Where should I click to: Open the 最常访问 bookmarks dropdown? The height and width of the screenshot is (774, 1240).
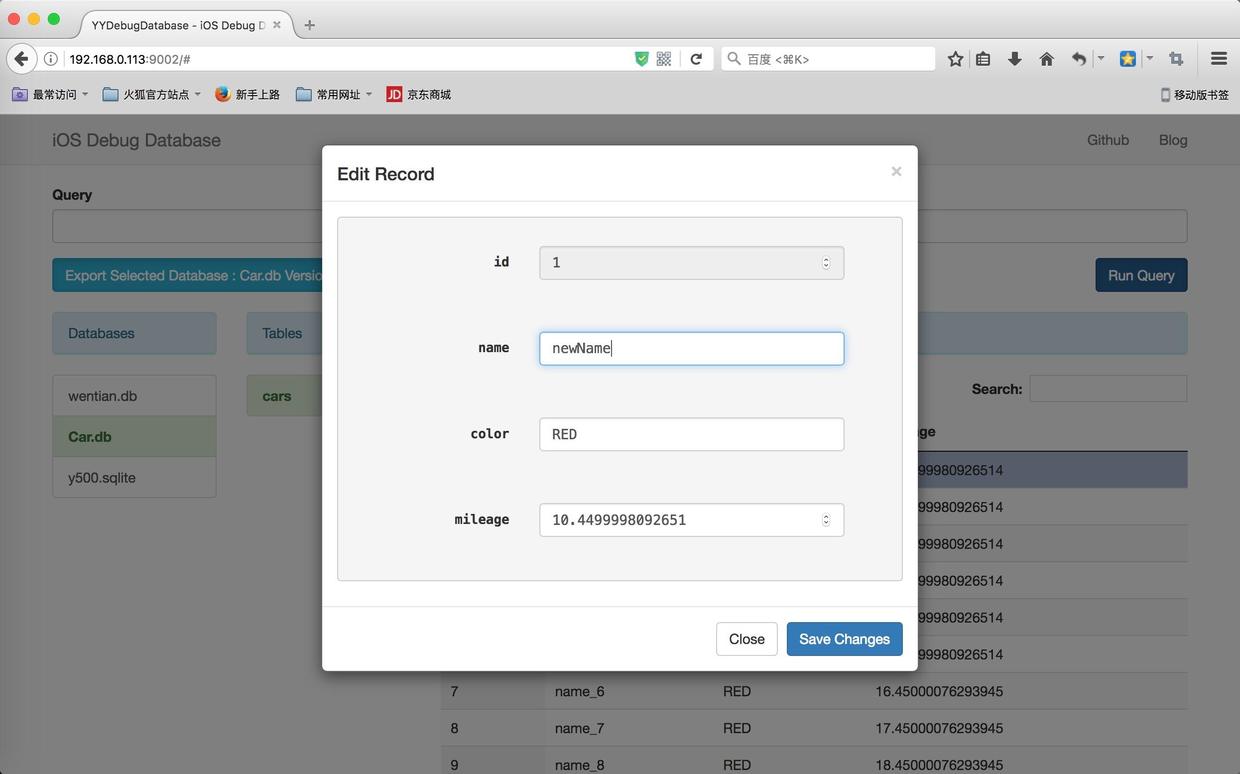50,94
